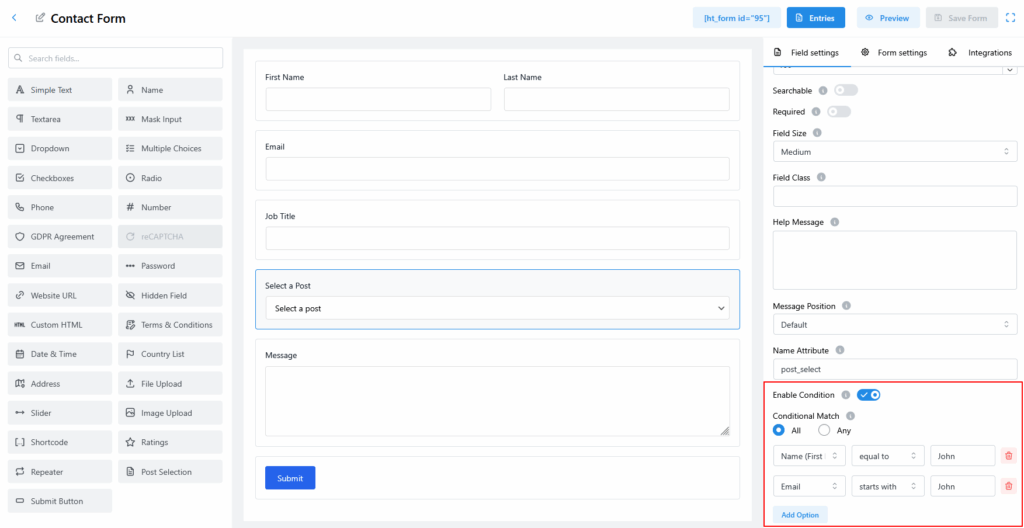The image size is (1024, 528).
Task: Expand the Message Position Default dropdown
Action: [x=894, y=325]
